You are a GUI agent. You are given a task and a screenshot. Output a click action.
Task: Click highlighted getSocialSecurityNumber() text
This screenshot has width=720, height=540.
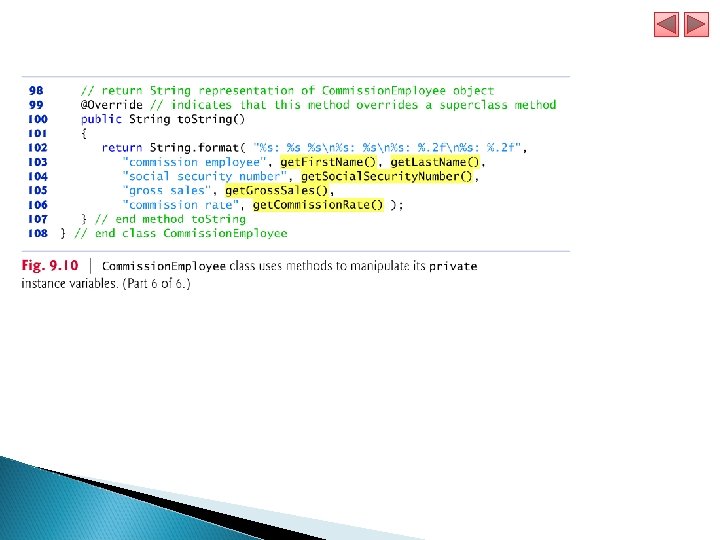pyautogui.click(x=387, y=176)
